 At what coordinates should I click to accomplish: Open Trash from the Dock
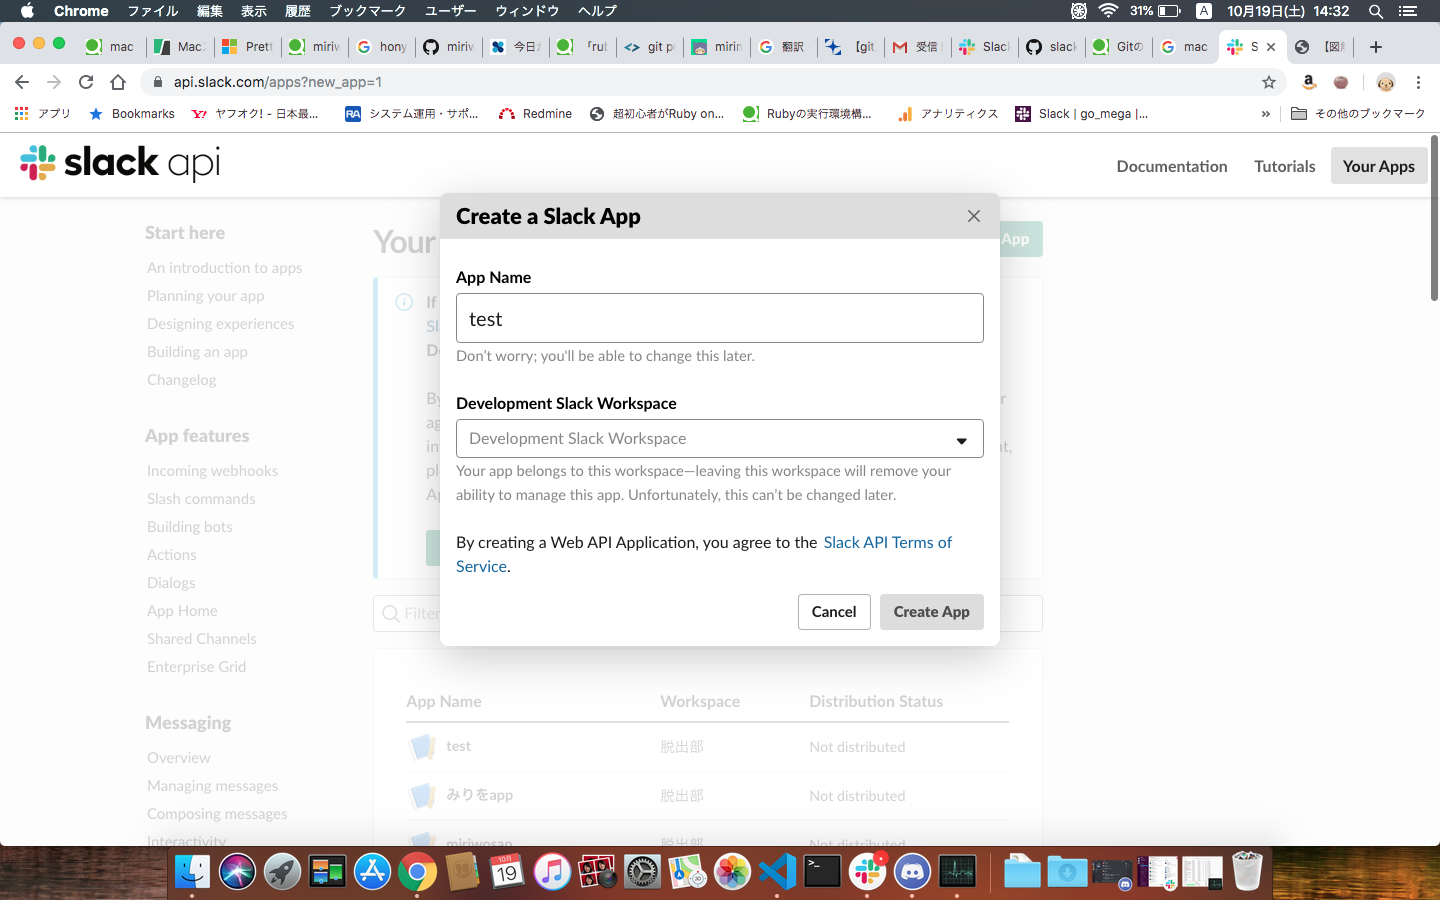pos(1247,871)
